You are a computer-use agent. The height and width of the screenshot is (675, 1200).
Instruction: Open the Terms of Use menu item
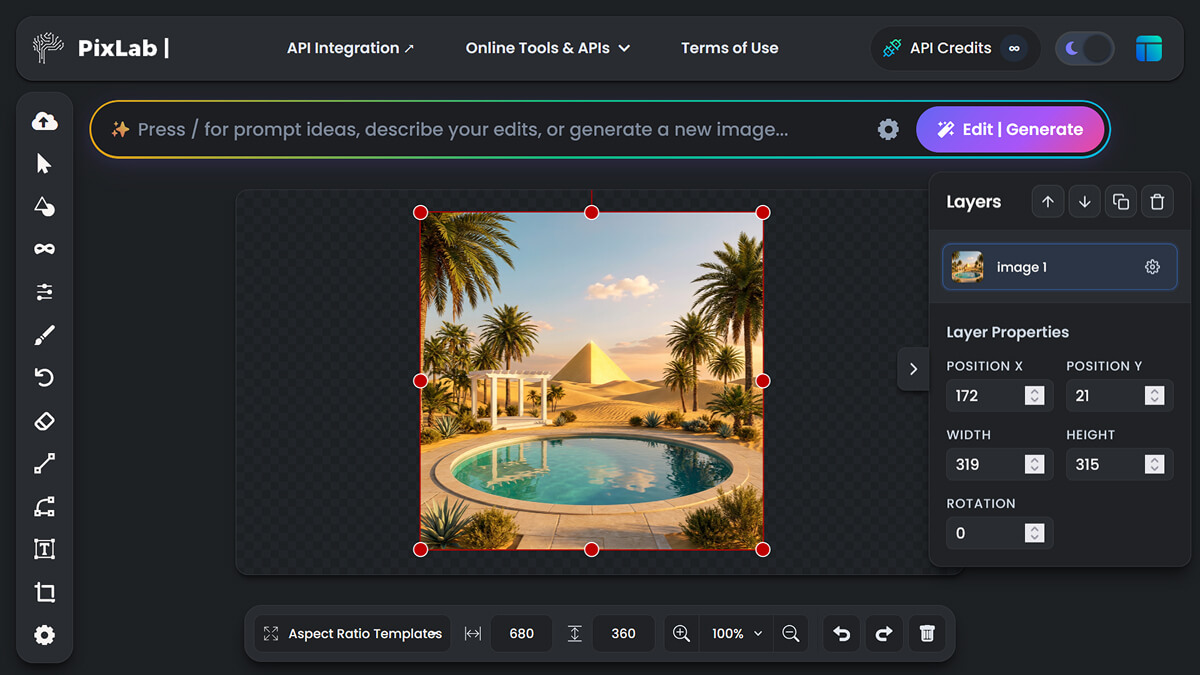729,47
